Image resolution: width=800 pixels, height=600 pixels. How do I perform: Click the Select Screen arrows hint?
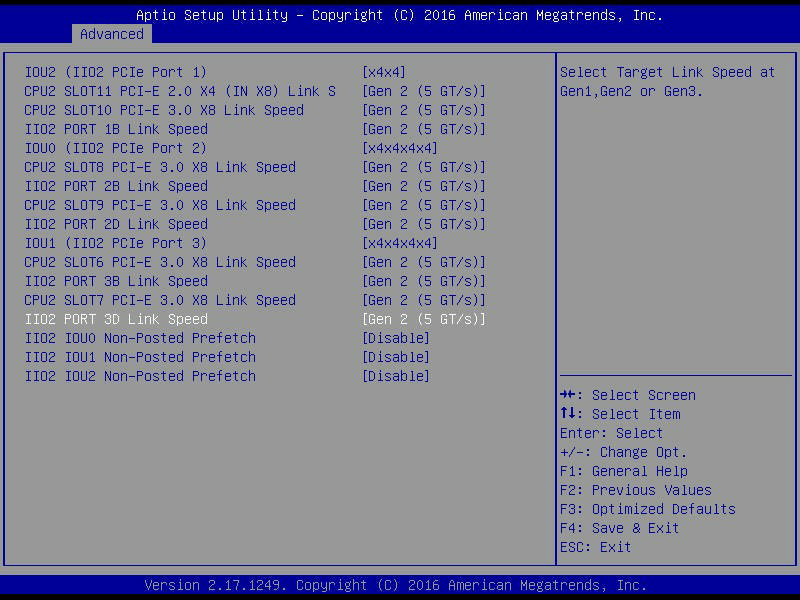click(x=628, y=395)
